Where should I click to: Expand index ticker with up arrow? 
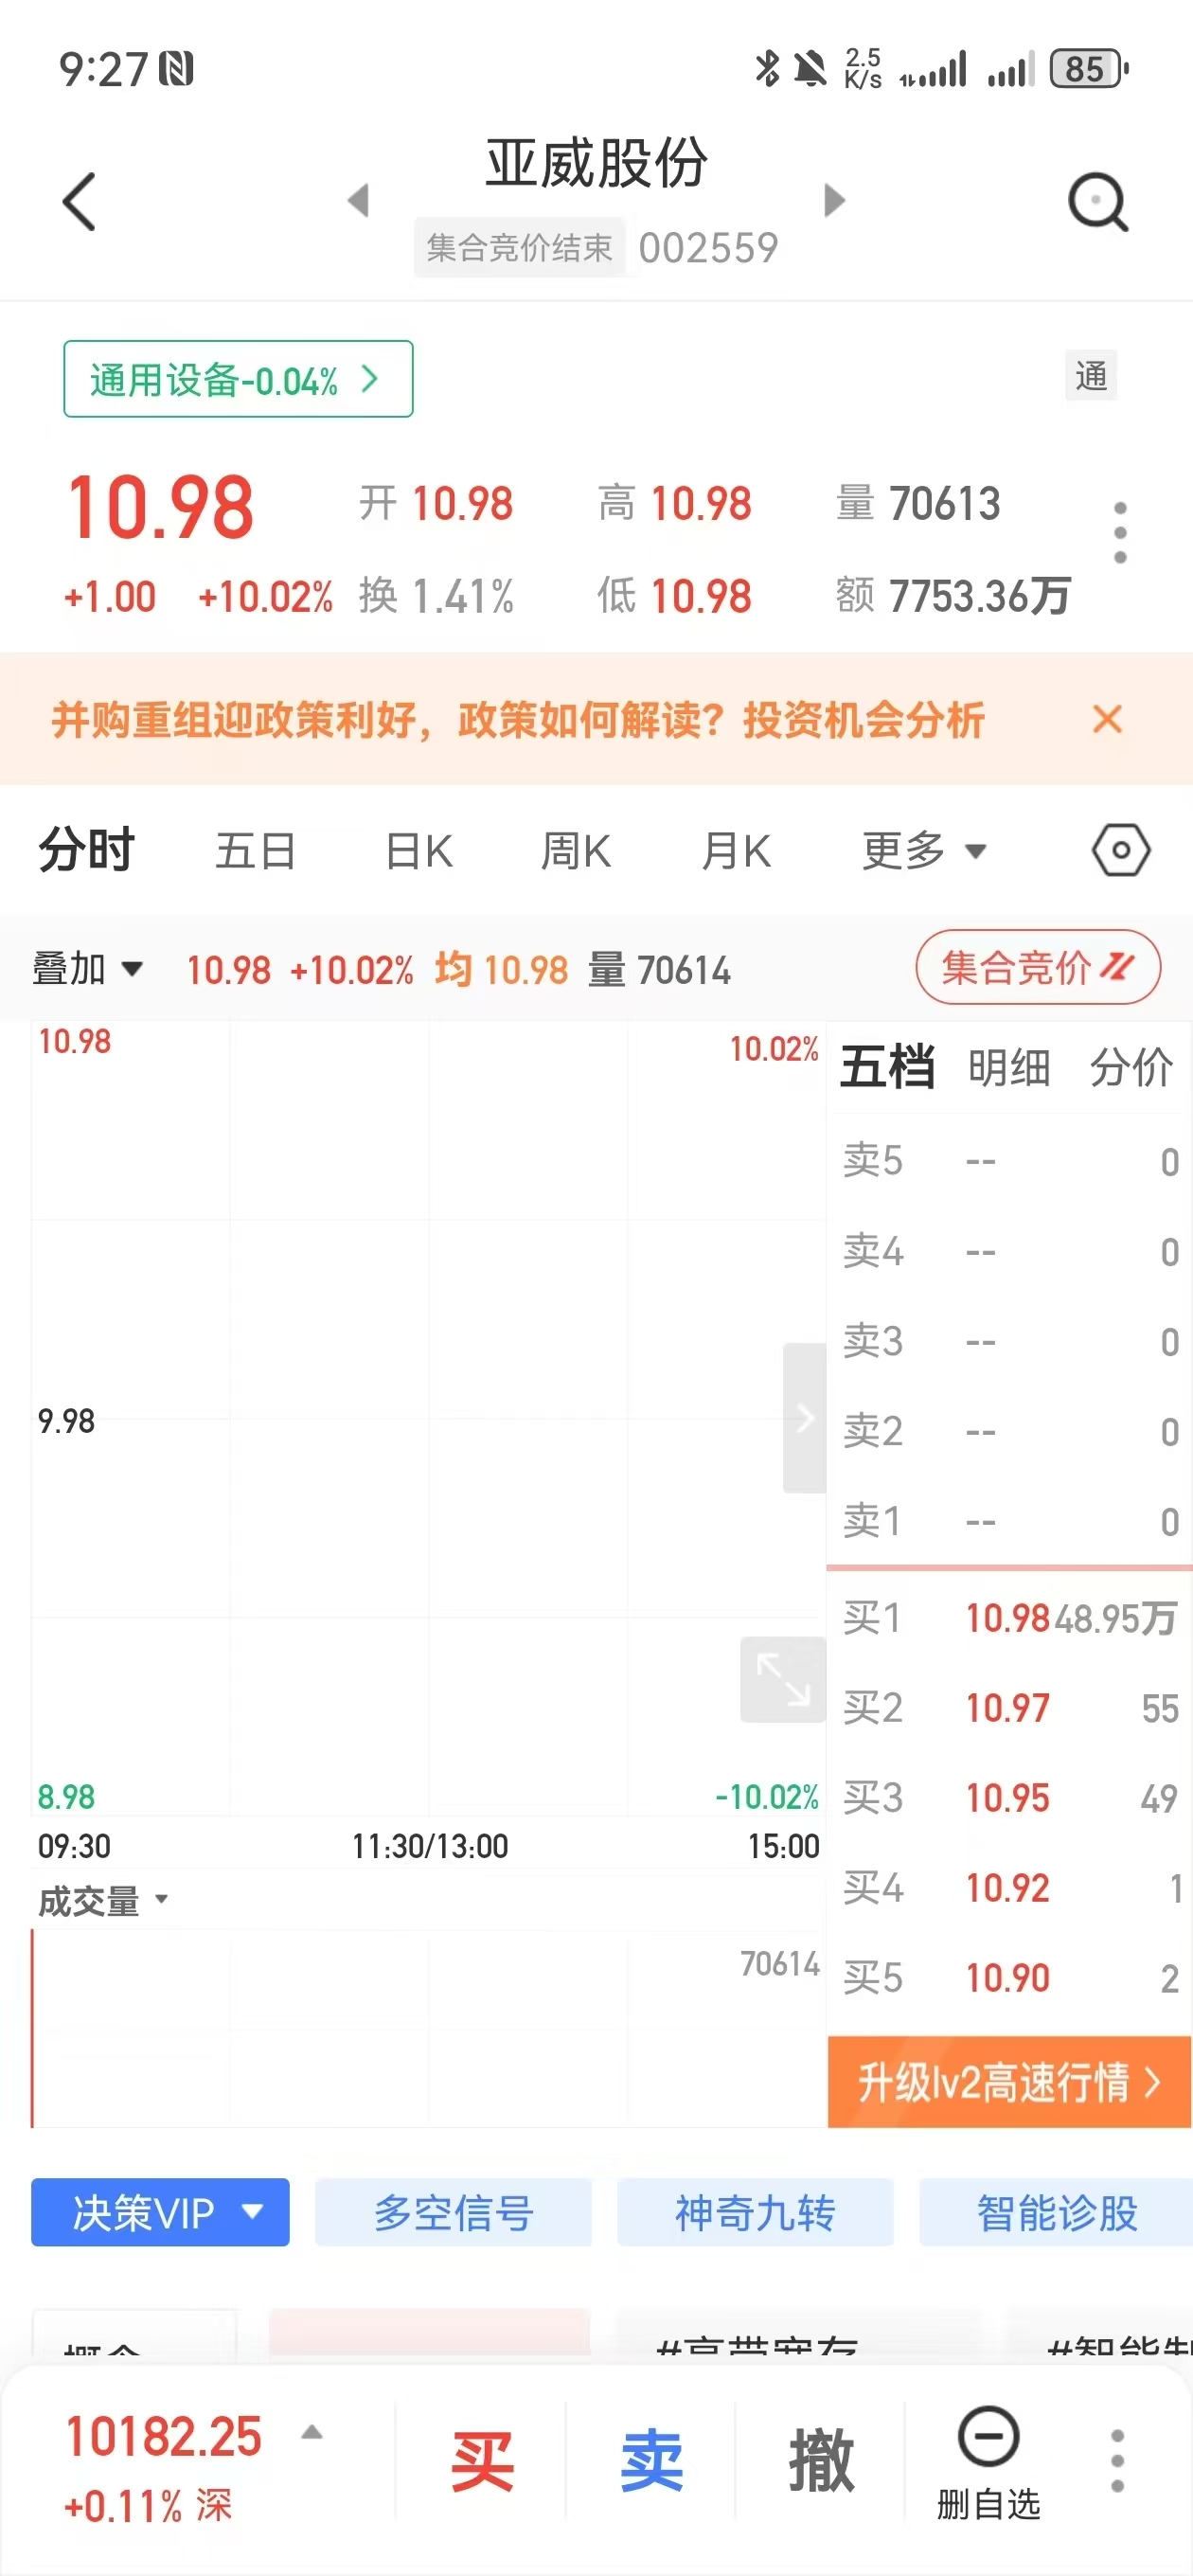pyautogui.click(x=312, y=2432)
